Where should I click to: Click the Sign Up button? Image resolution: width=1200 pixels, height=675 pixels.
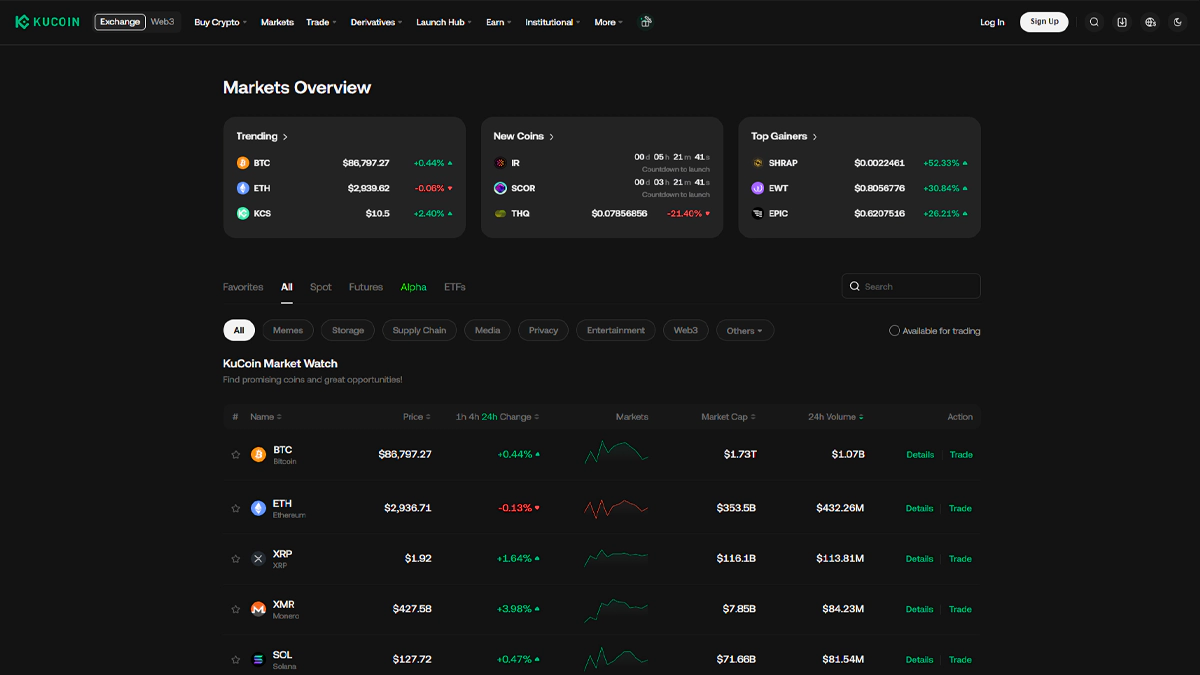[x=1044, y=22]
